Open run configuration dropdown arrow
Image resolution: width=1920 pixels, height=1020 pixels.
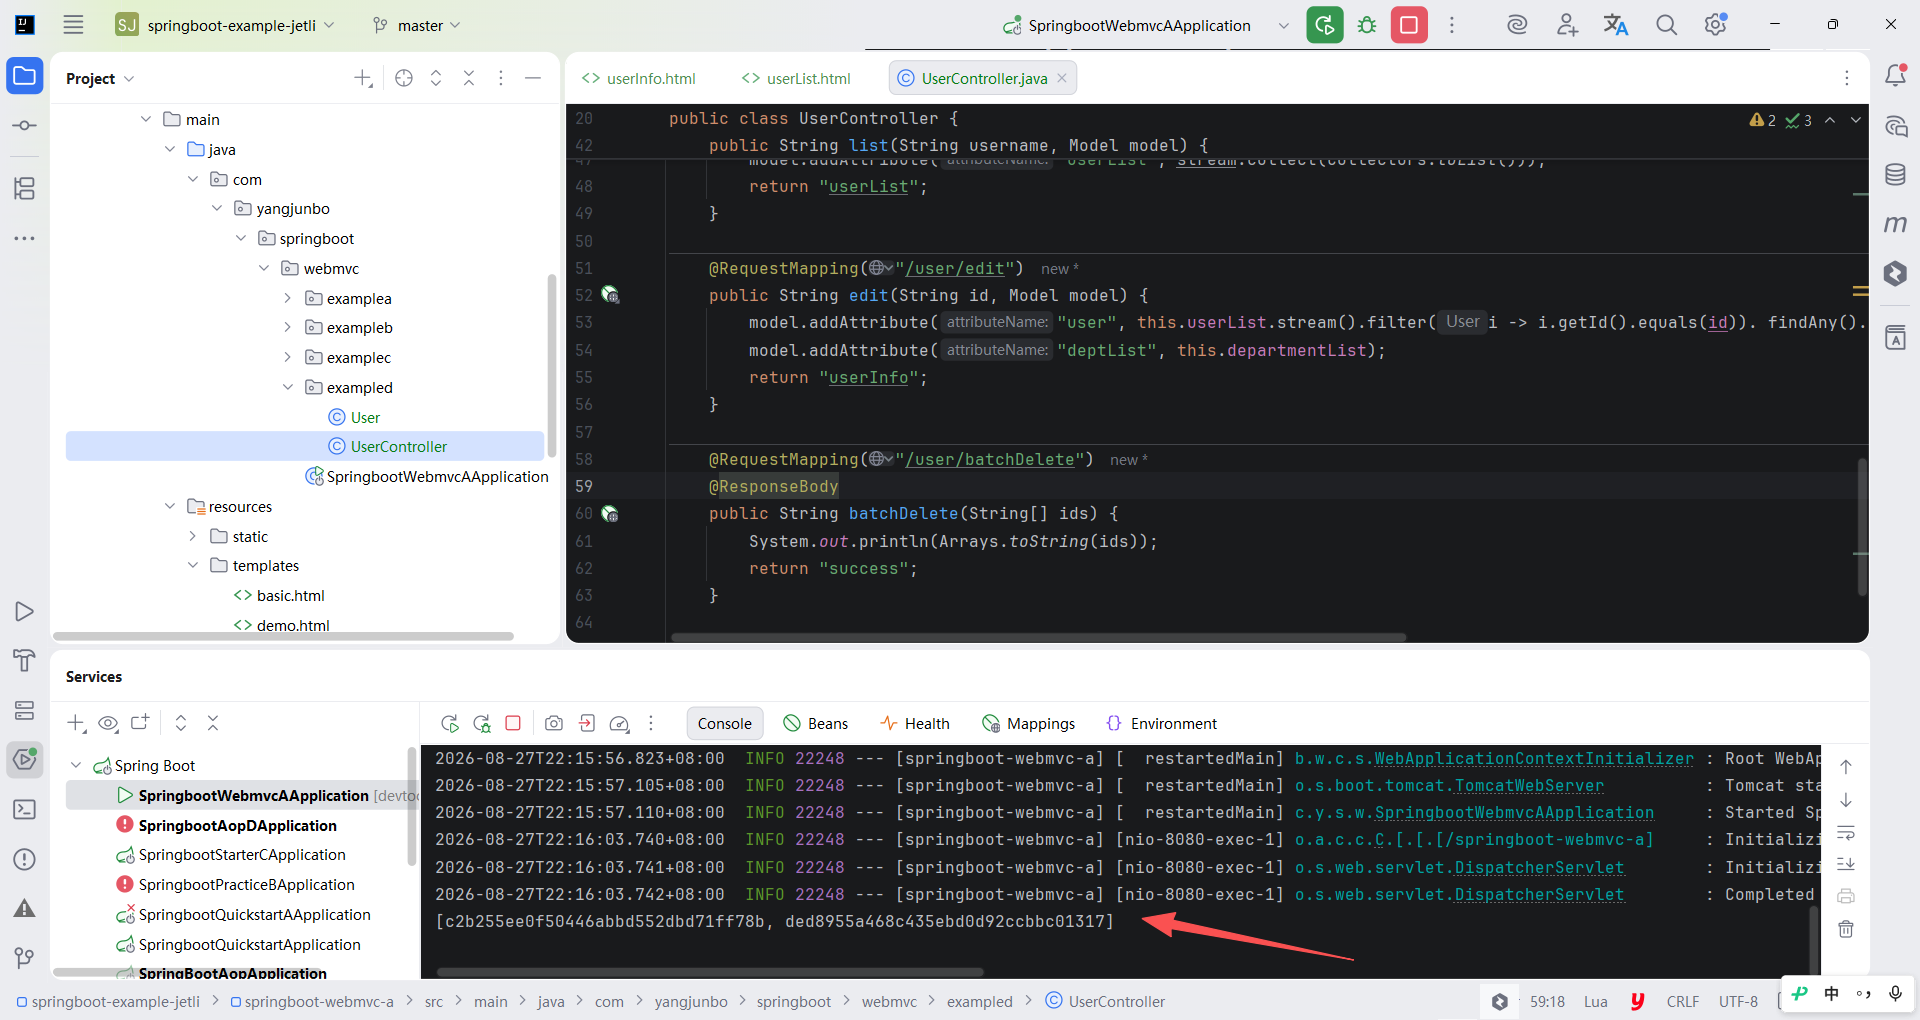(1284, 25)
